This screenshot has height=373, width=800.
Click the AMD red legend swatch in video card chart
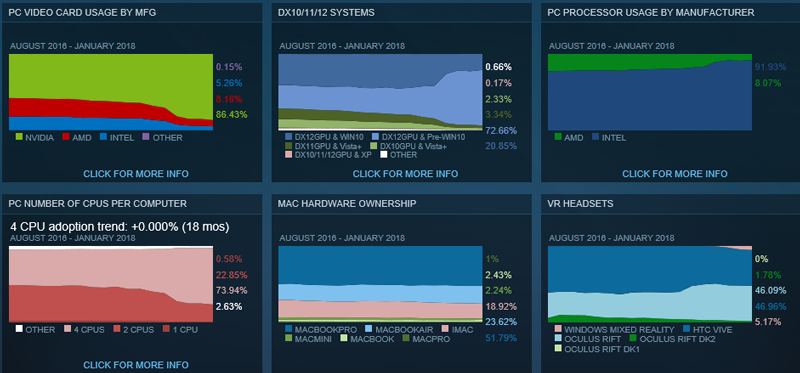66,137
